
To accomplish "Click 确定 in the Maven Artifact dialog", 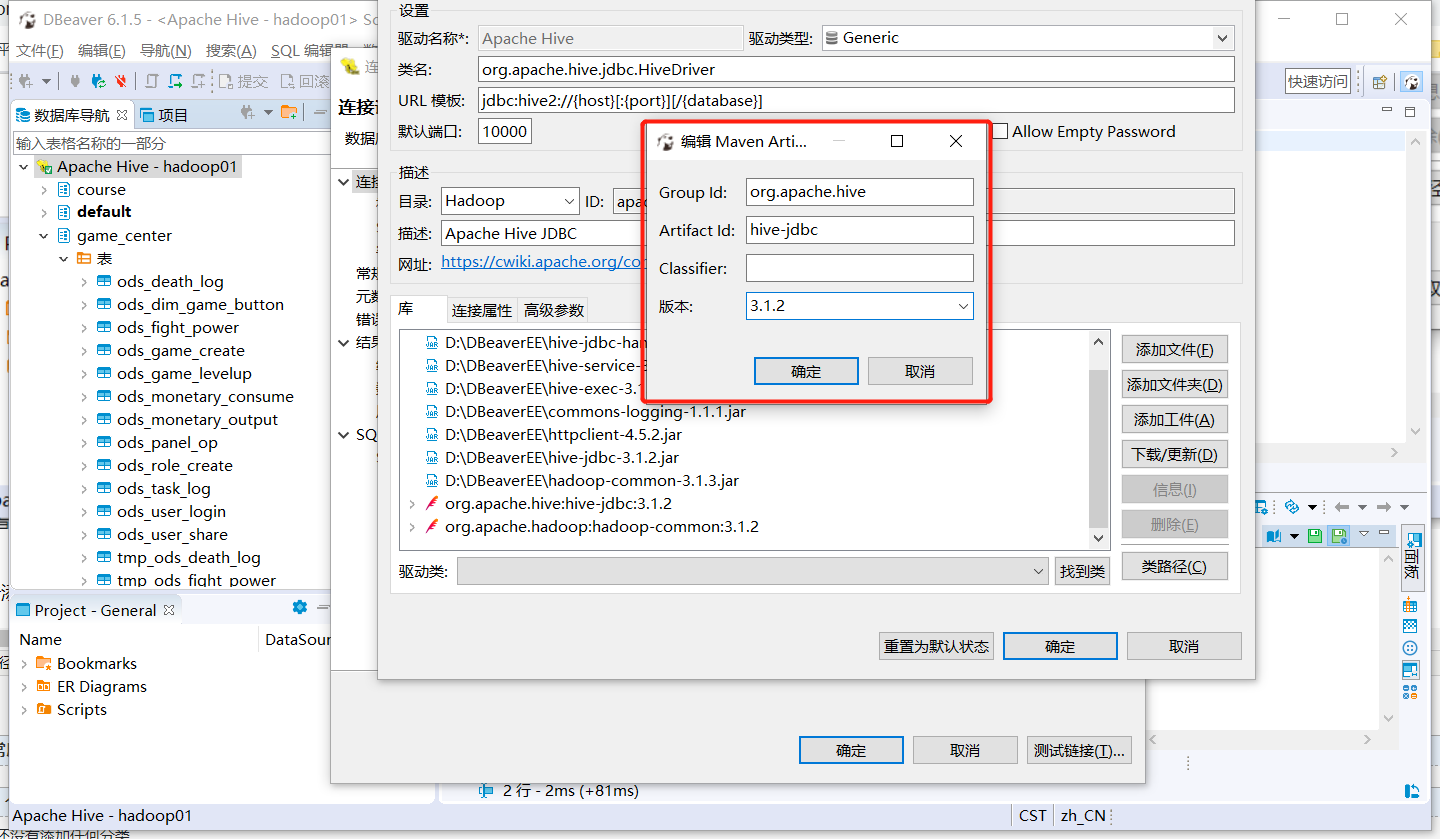I will coord(806,371).
